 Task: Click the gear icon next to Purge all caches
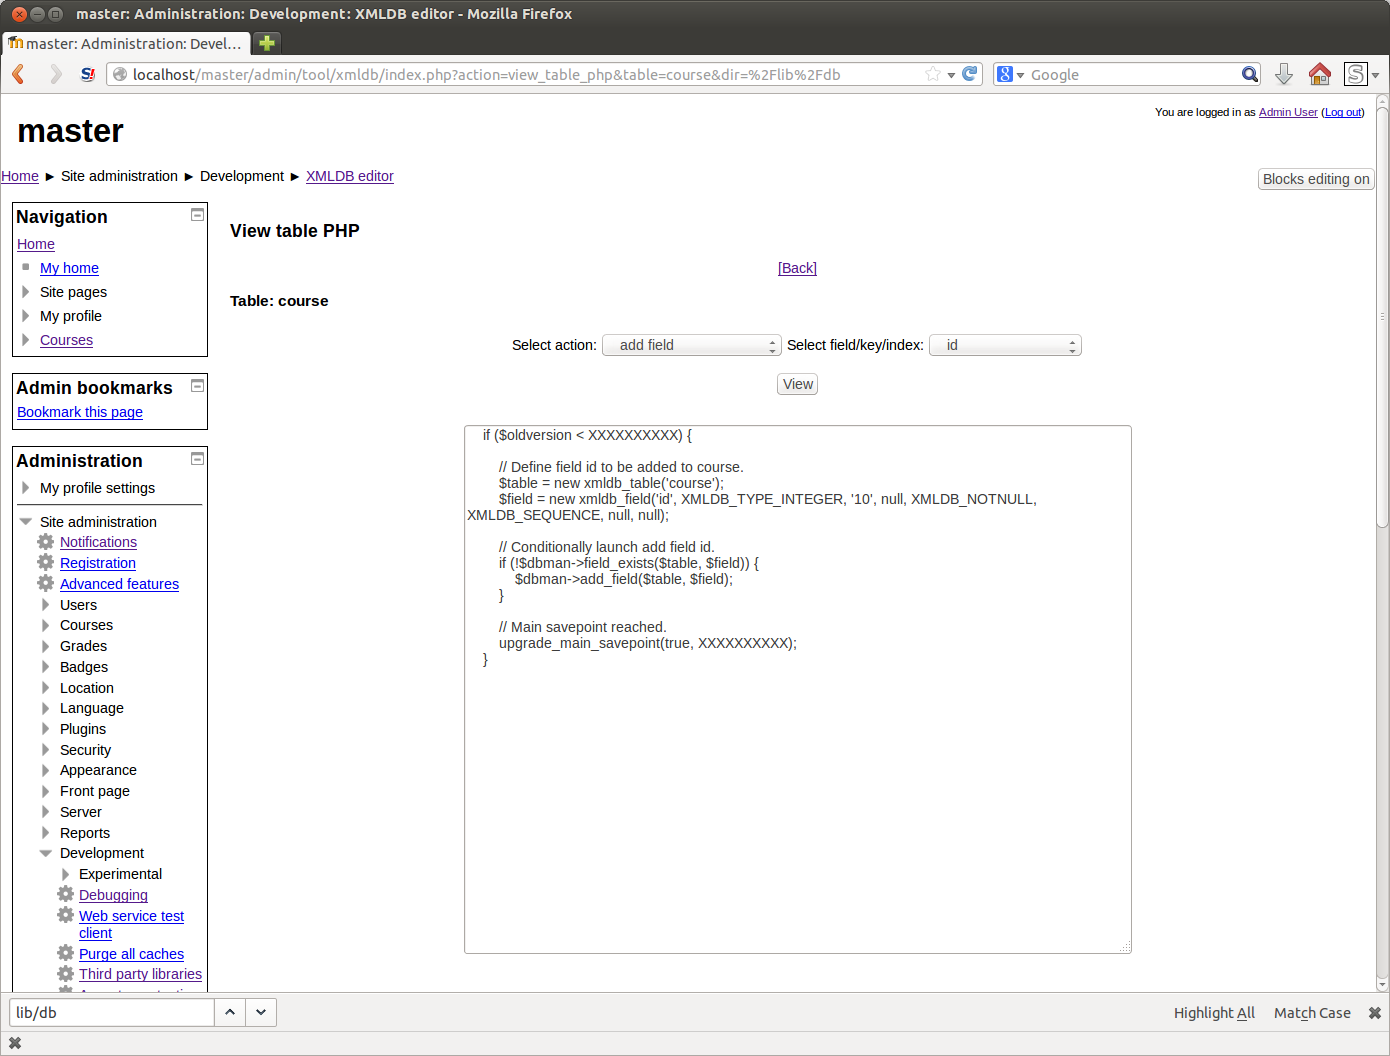point(65,953)
